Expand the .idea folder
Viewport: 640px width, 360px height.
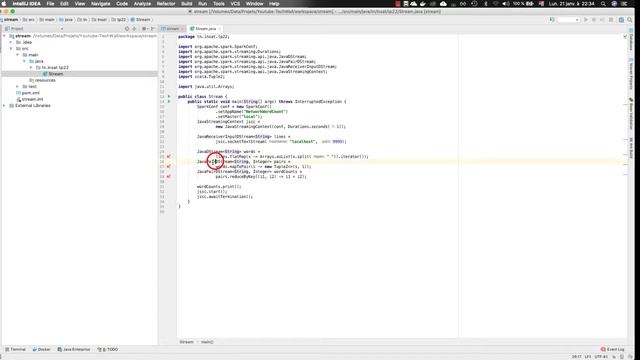(11, 42)
